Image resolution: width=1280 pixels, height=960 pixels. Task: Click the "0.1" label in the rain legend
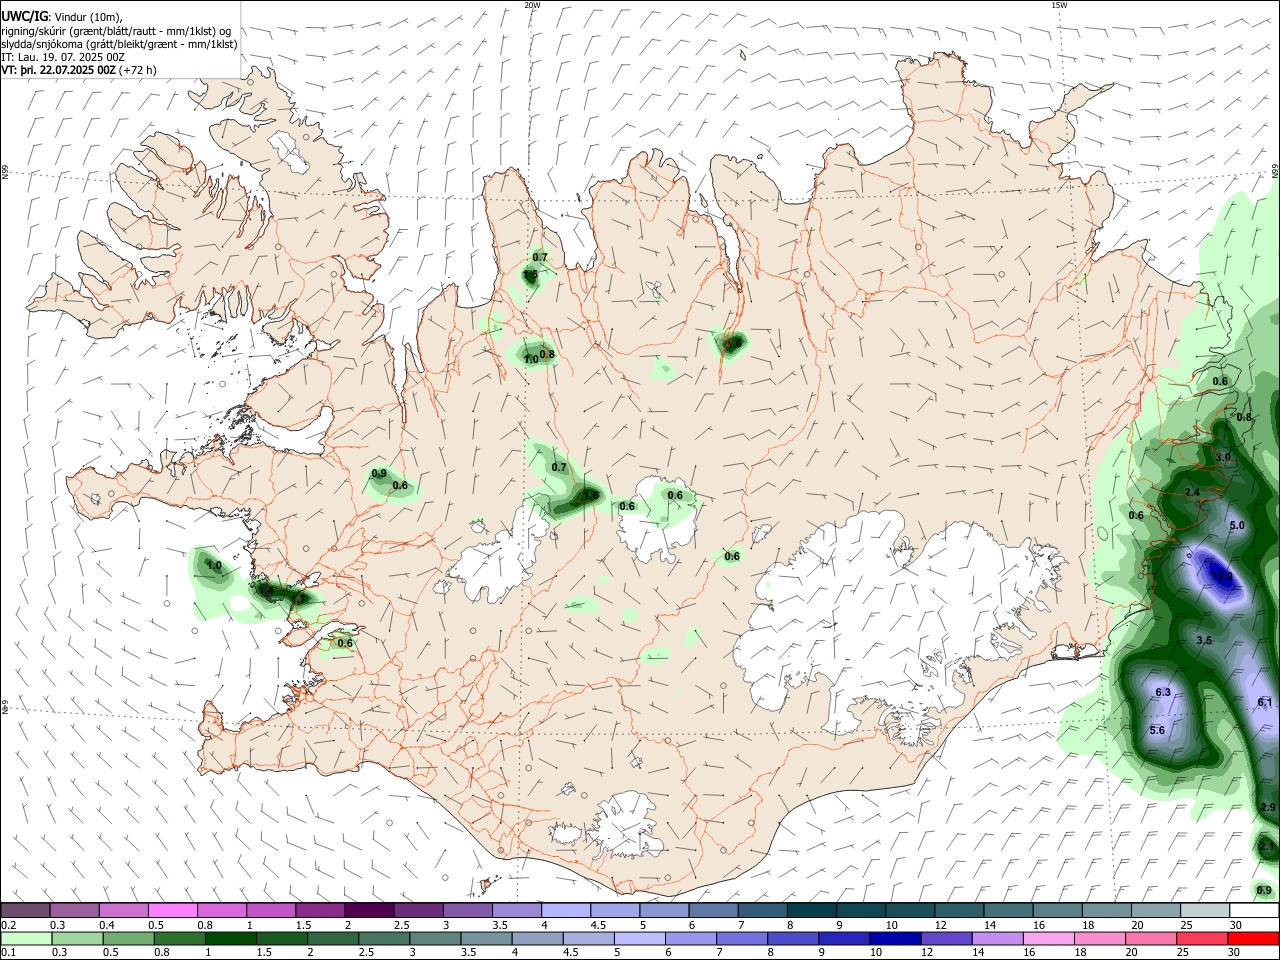9,952
